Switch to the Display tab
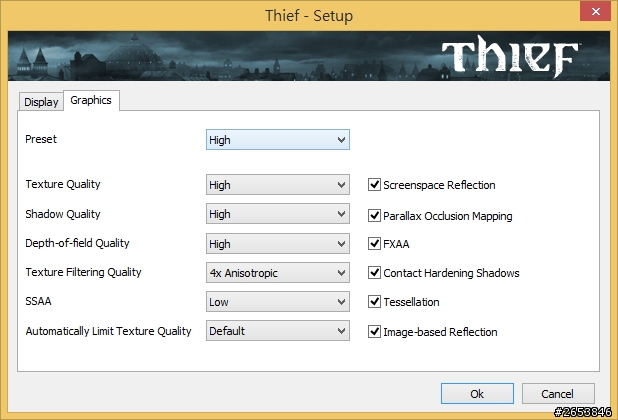The image size is (618, 420). coord(41,102)
